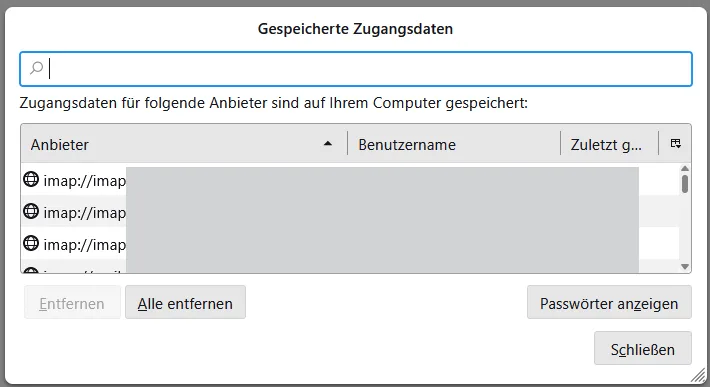Viewport: 710px width, 387px height.
Task: Click Alle entfernen button
Action: [185, 302]
